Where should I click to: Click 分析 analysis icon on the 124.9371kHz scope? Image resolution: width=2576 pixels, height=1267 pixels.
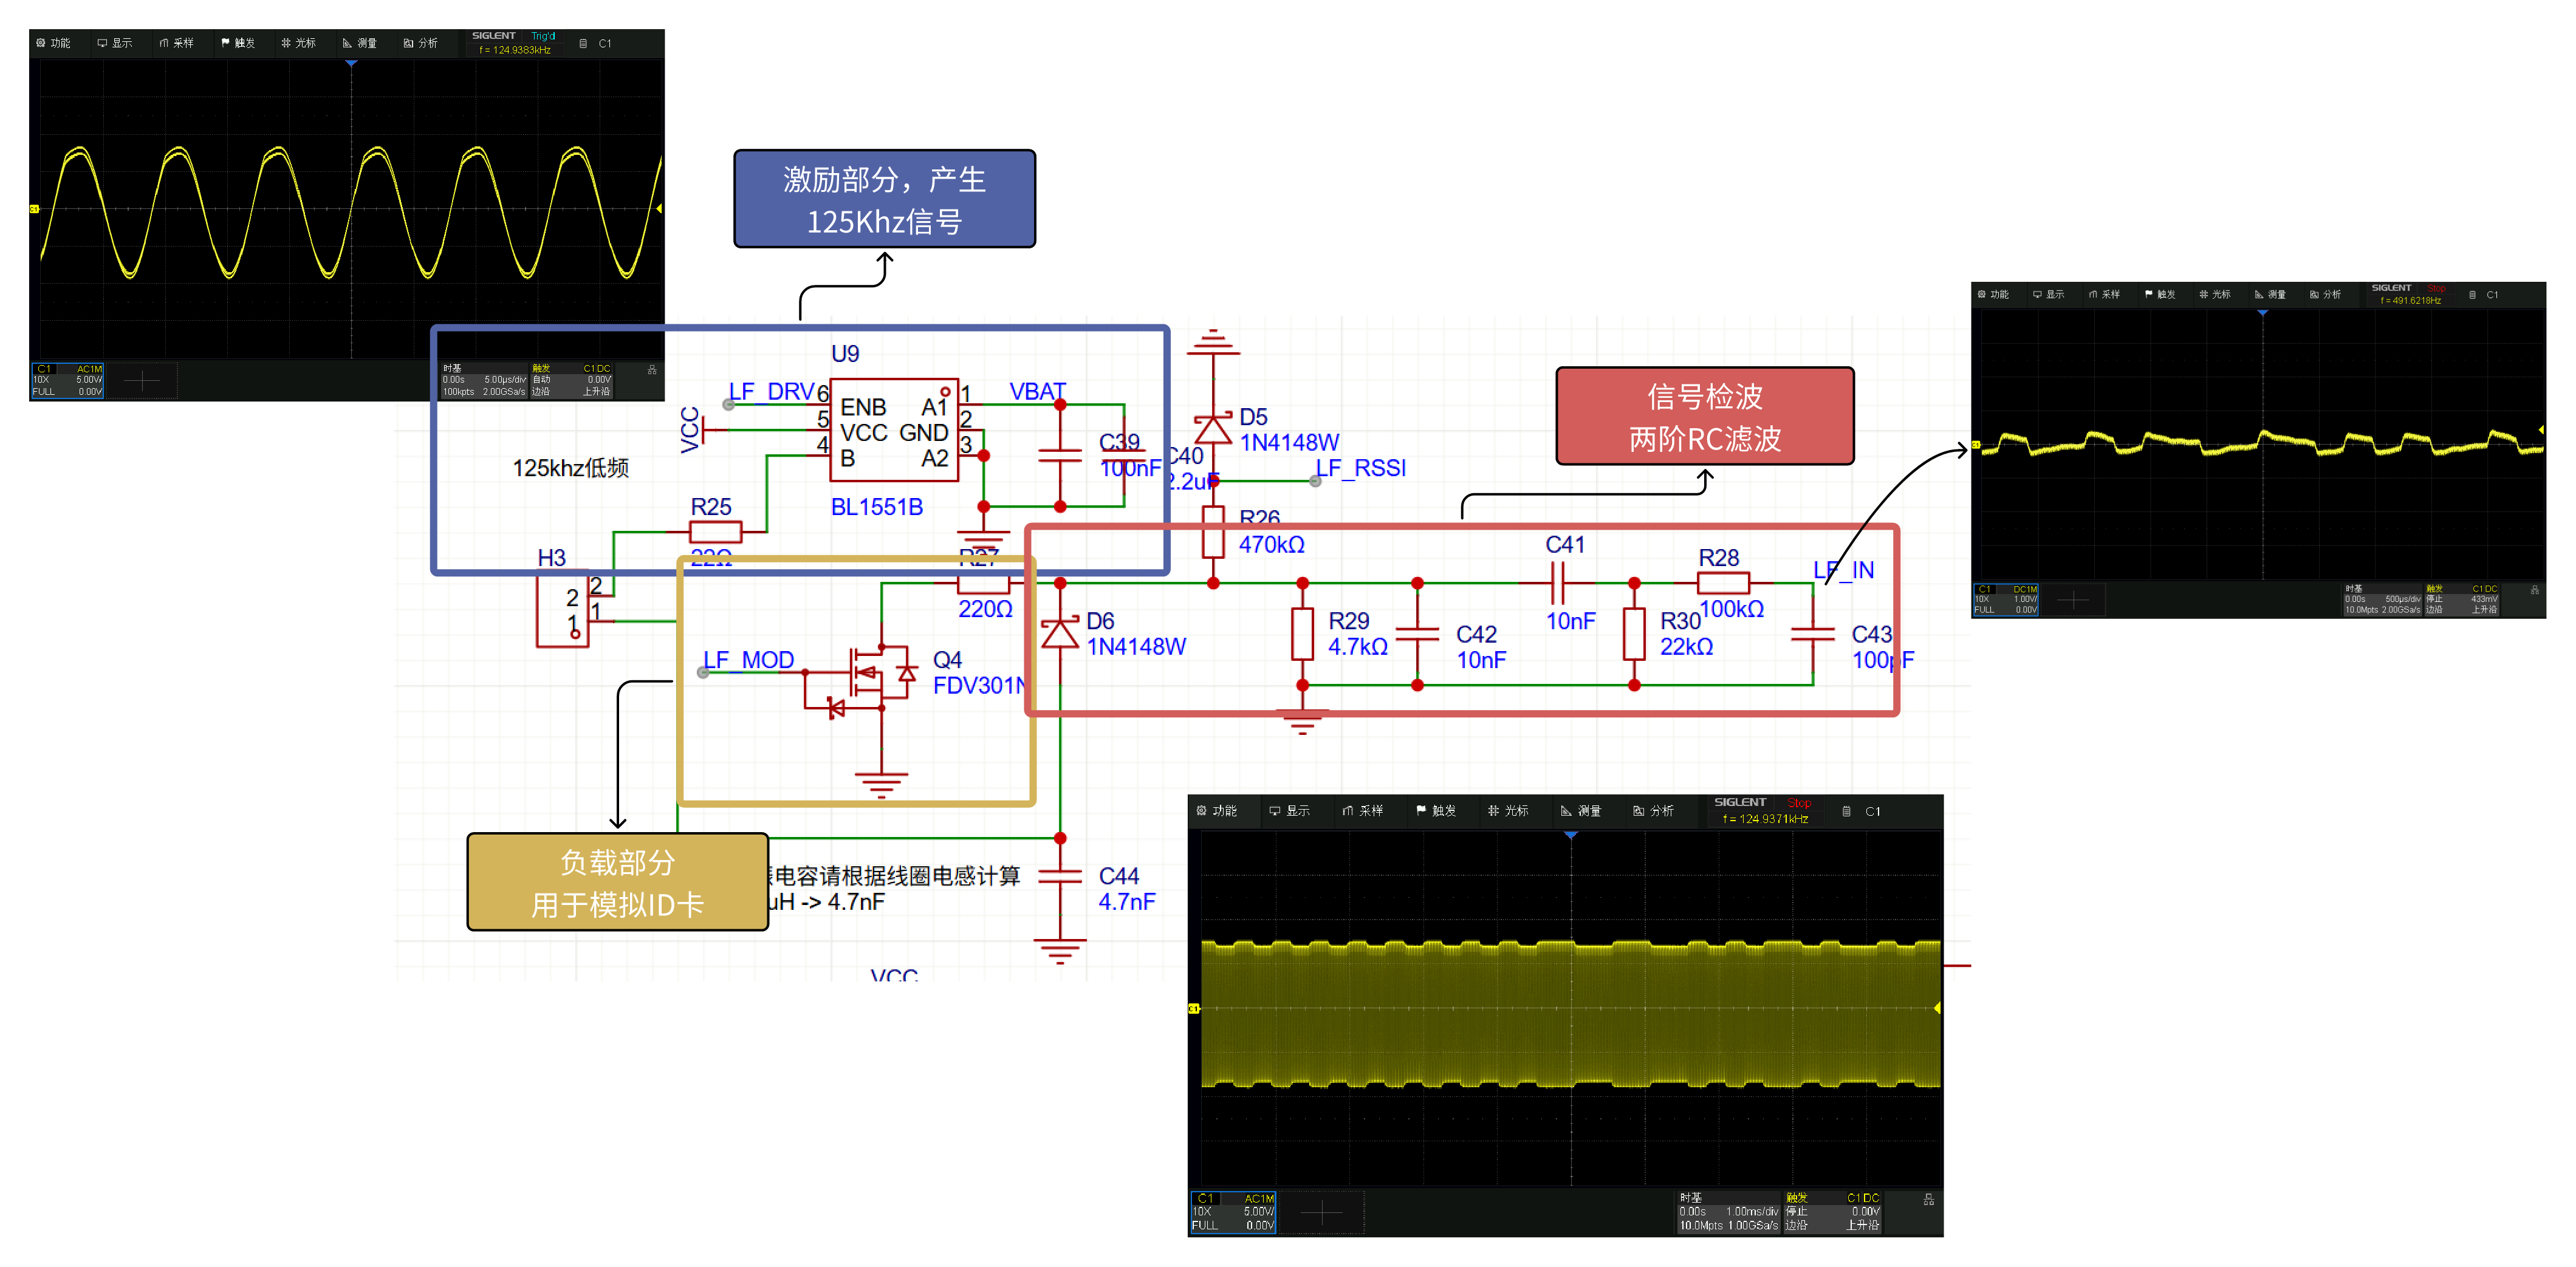click(x=1638, y=811)
